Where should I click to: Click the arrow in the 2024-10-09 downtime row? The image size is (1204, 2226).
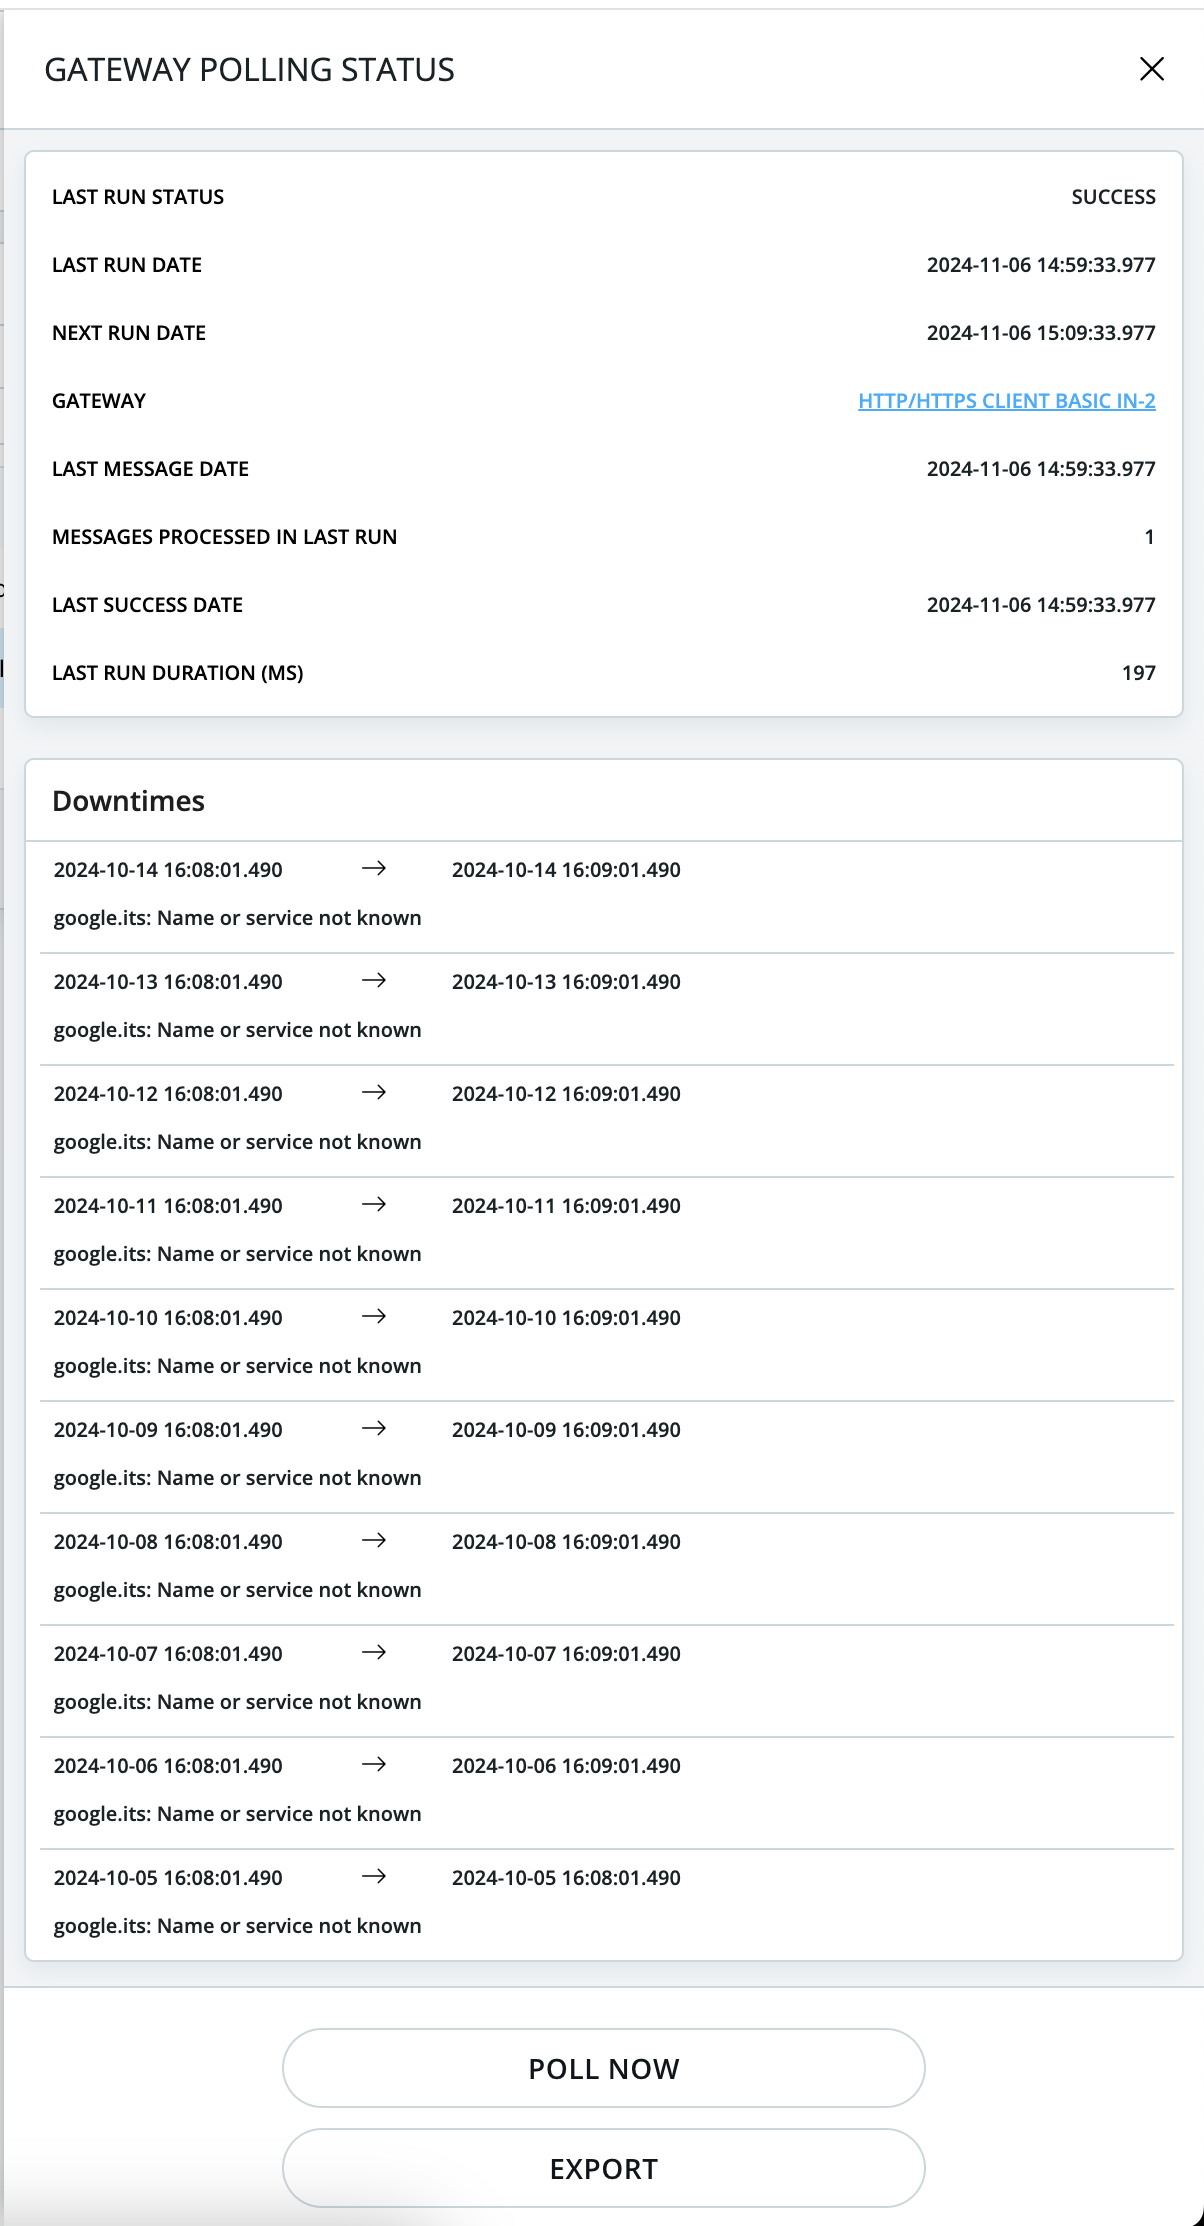point(374,1429)
